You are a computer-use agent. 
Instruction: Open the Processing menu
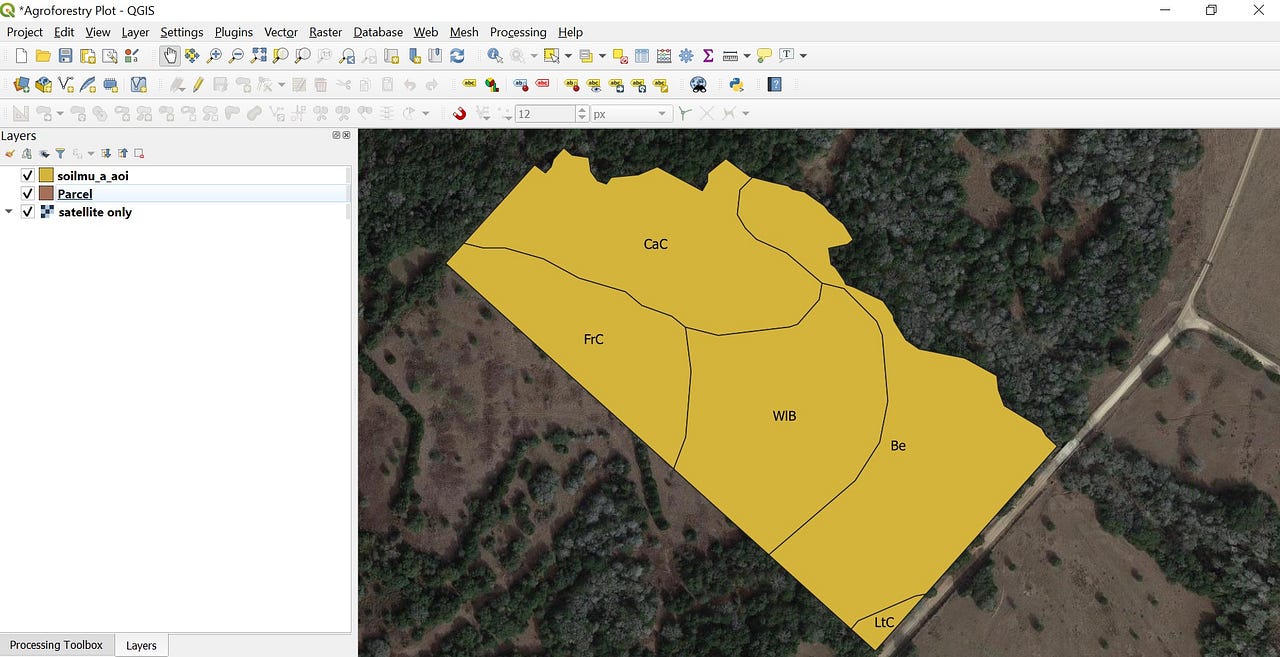click(518, 32)
